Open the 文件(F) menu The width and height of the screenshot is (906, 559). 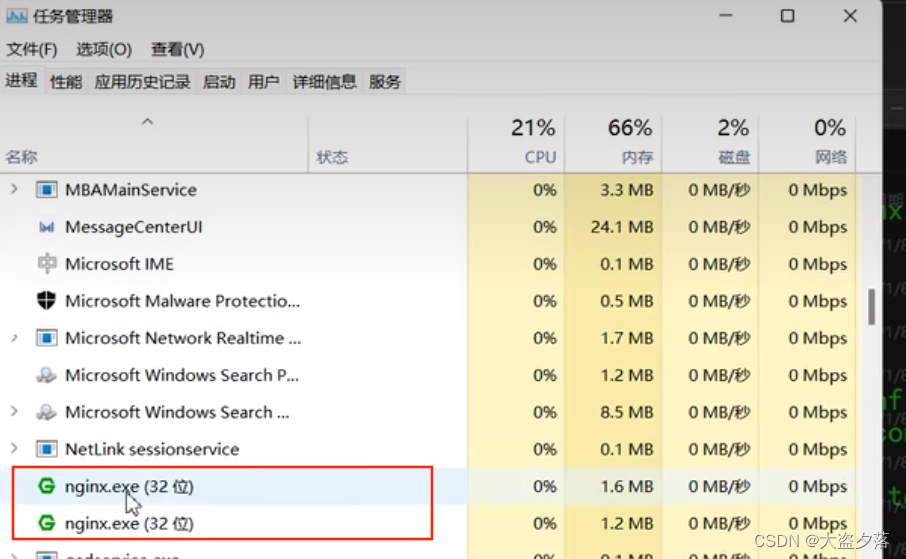[32, 50]
